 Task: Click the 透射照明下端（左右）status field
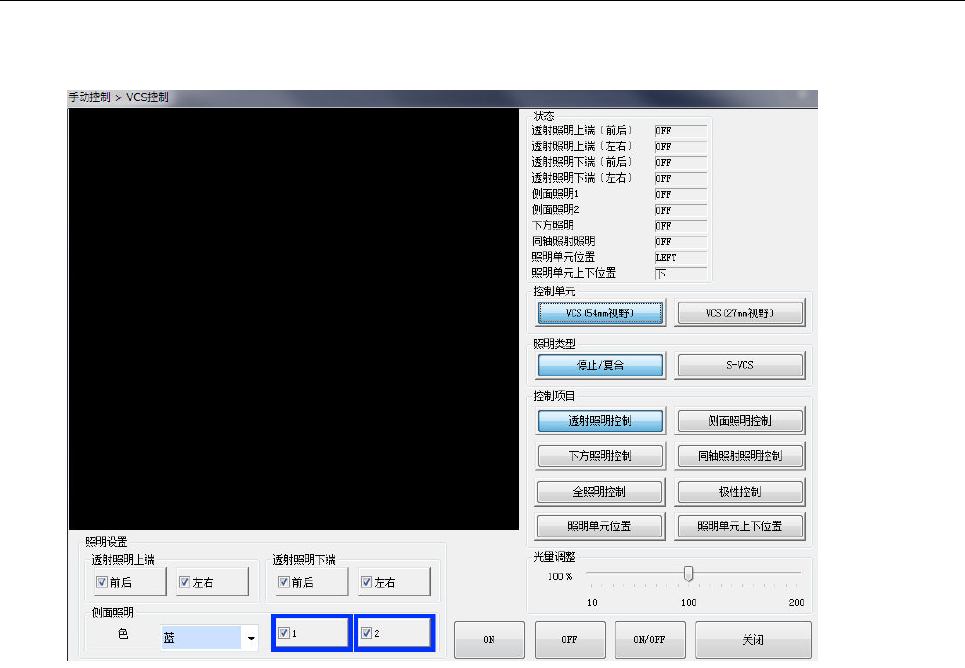click(x=680, y=179)
